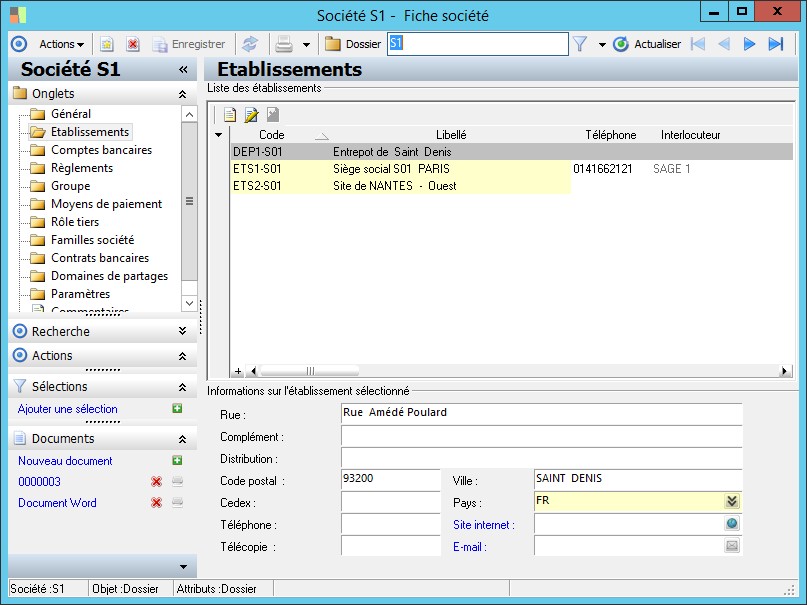Collapse the Onglets panel section
This screenshot has width=807, height=605.
[x=181, y=94]
